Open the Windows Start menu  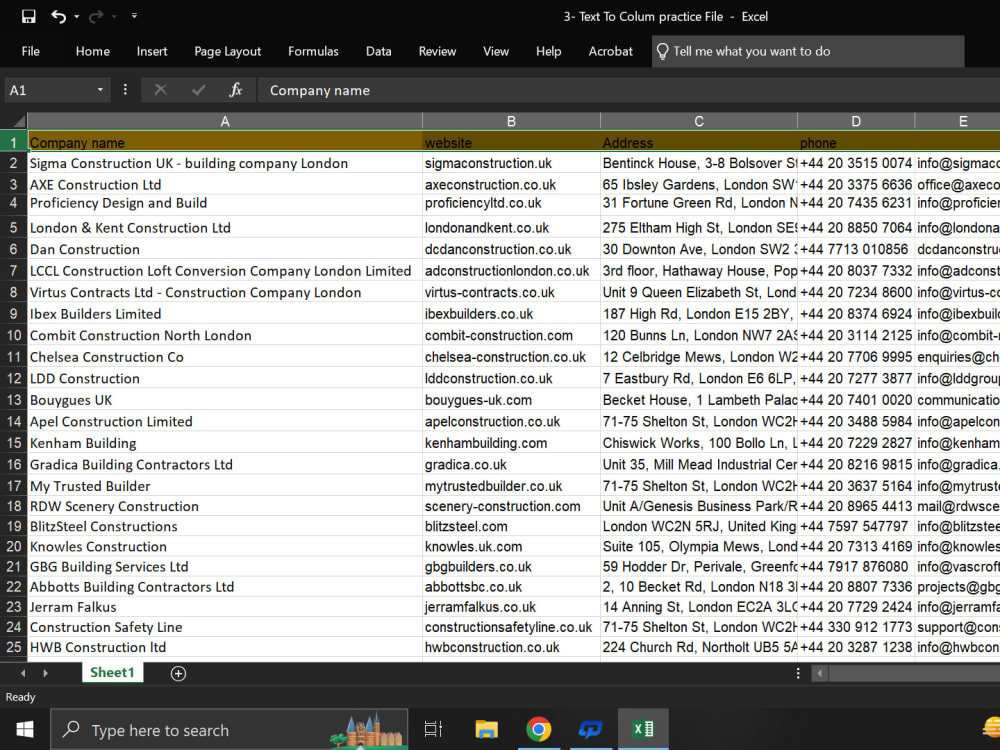[25, 729]
